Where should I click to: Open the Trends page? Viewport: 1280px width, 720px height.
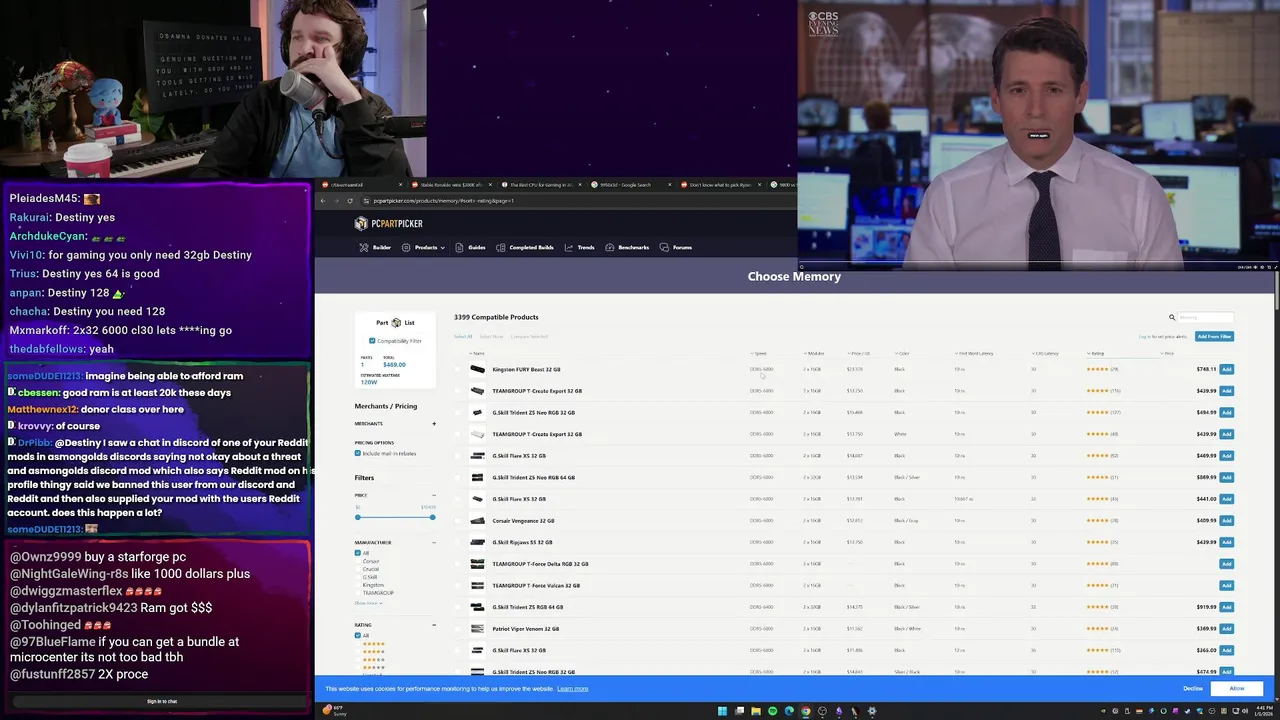[x=579, y=248]
